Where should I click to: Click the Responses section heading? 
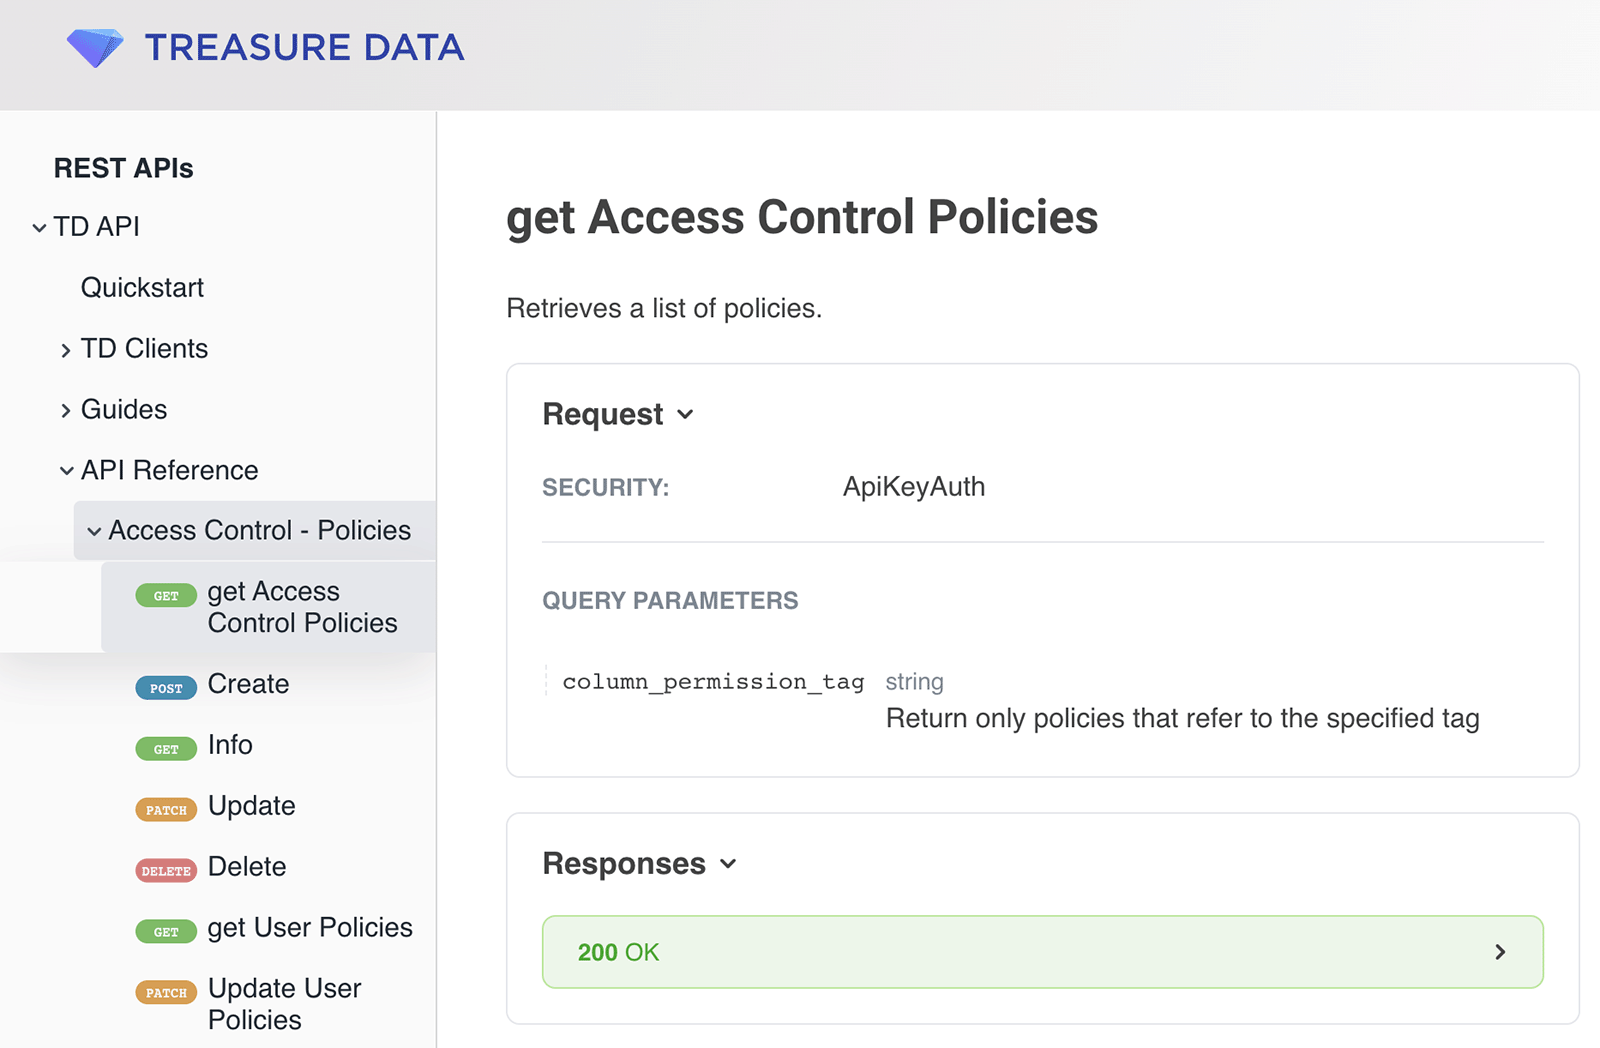624,864
